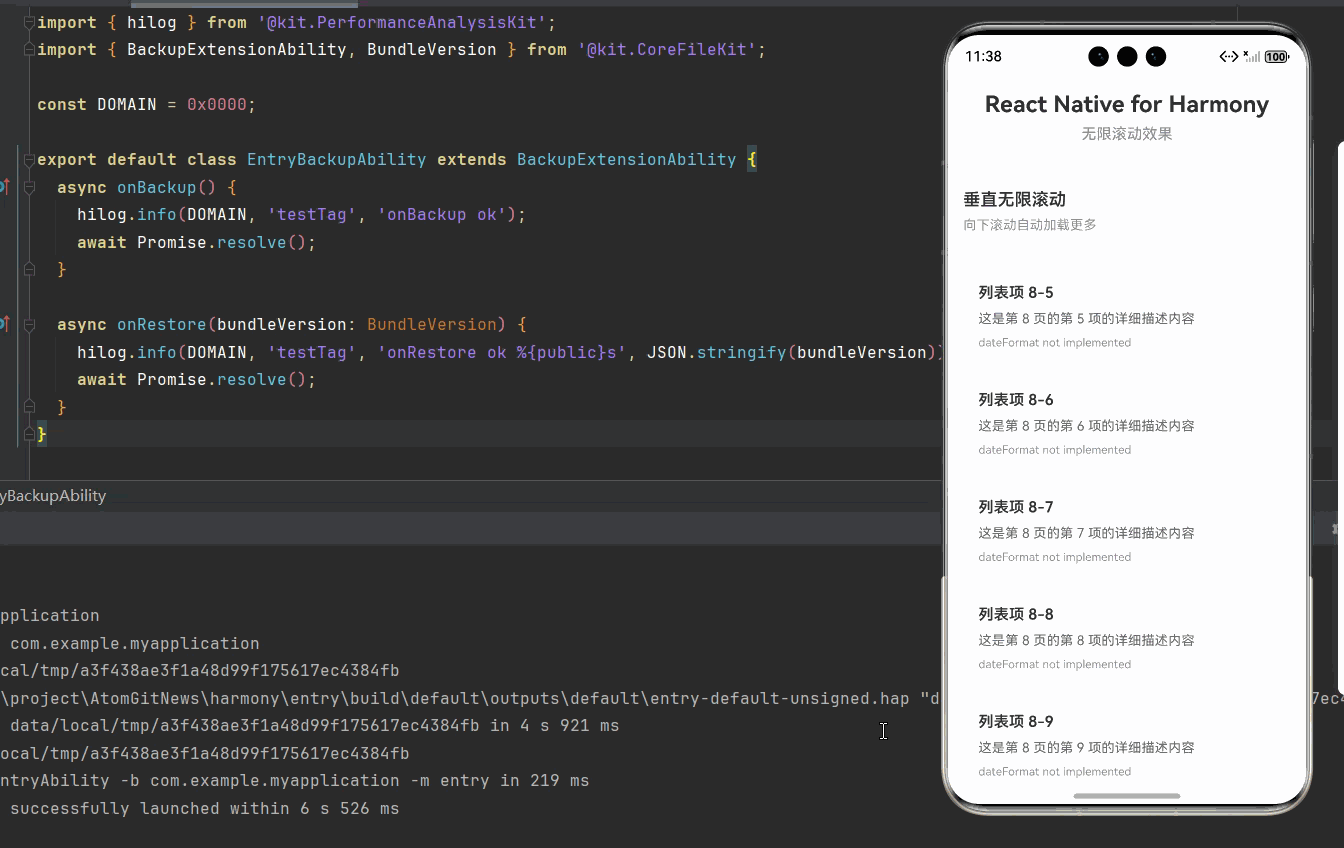This screenshot has width=1344, height=848.
Task: Tap the home gesture bar at emulator bottom
Action: coord(1127,796)
